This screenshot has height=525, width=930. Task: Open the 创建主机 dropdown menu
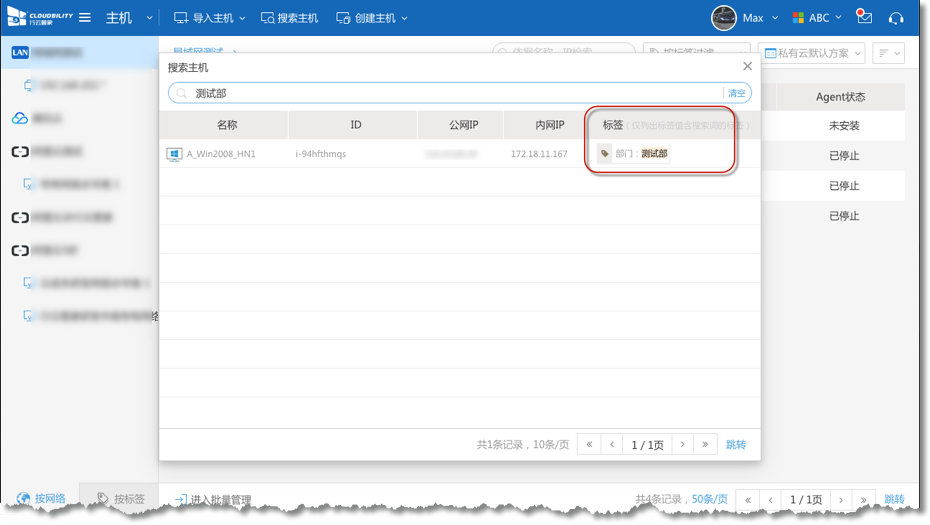pos(372,18)
